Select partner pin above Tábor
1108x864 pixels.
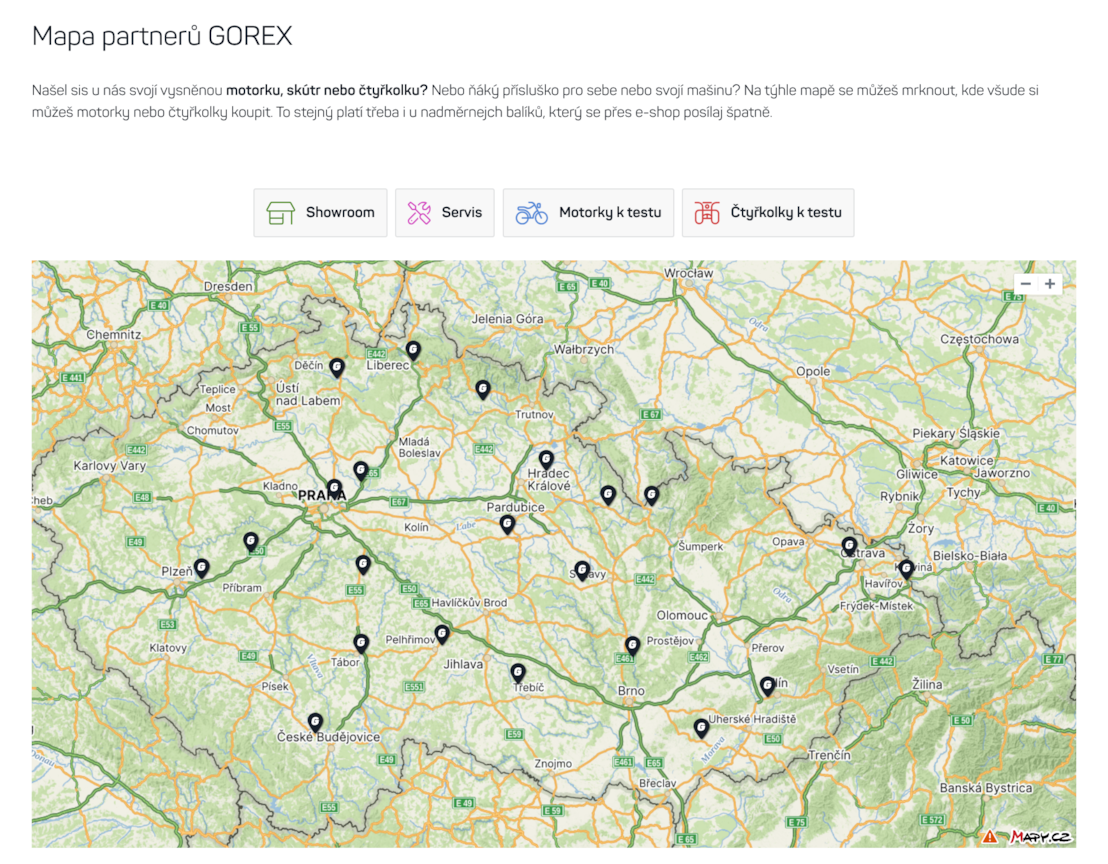coord(361,643)
